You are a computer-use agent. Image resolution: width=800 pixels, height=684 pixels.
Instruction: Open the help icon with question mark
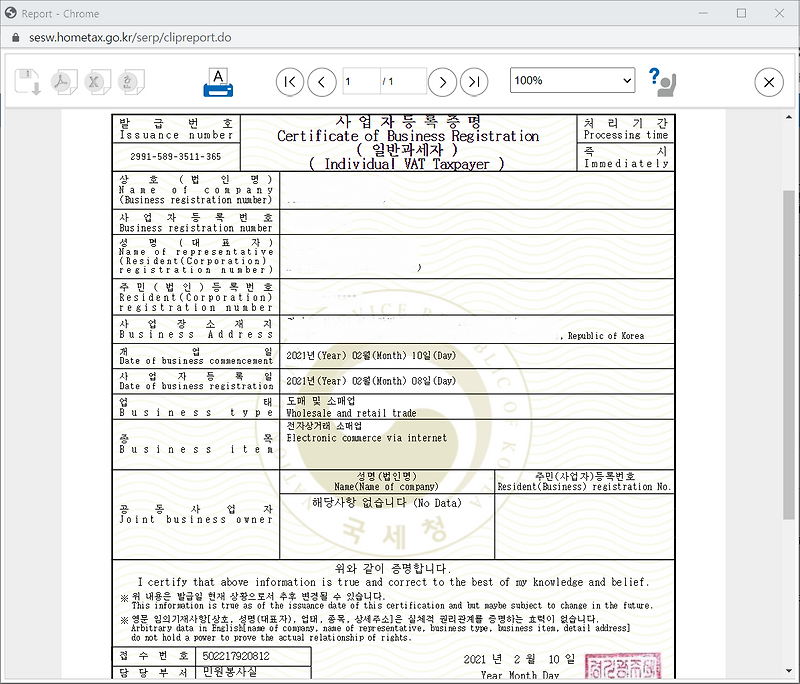662,82
